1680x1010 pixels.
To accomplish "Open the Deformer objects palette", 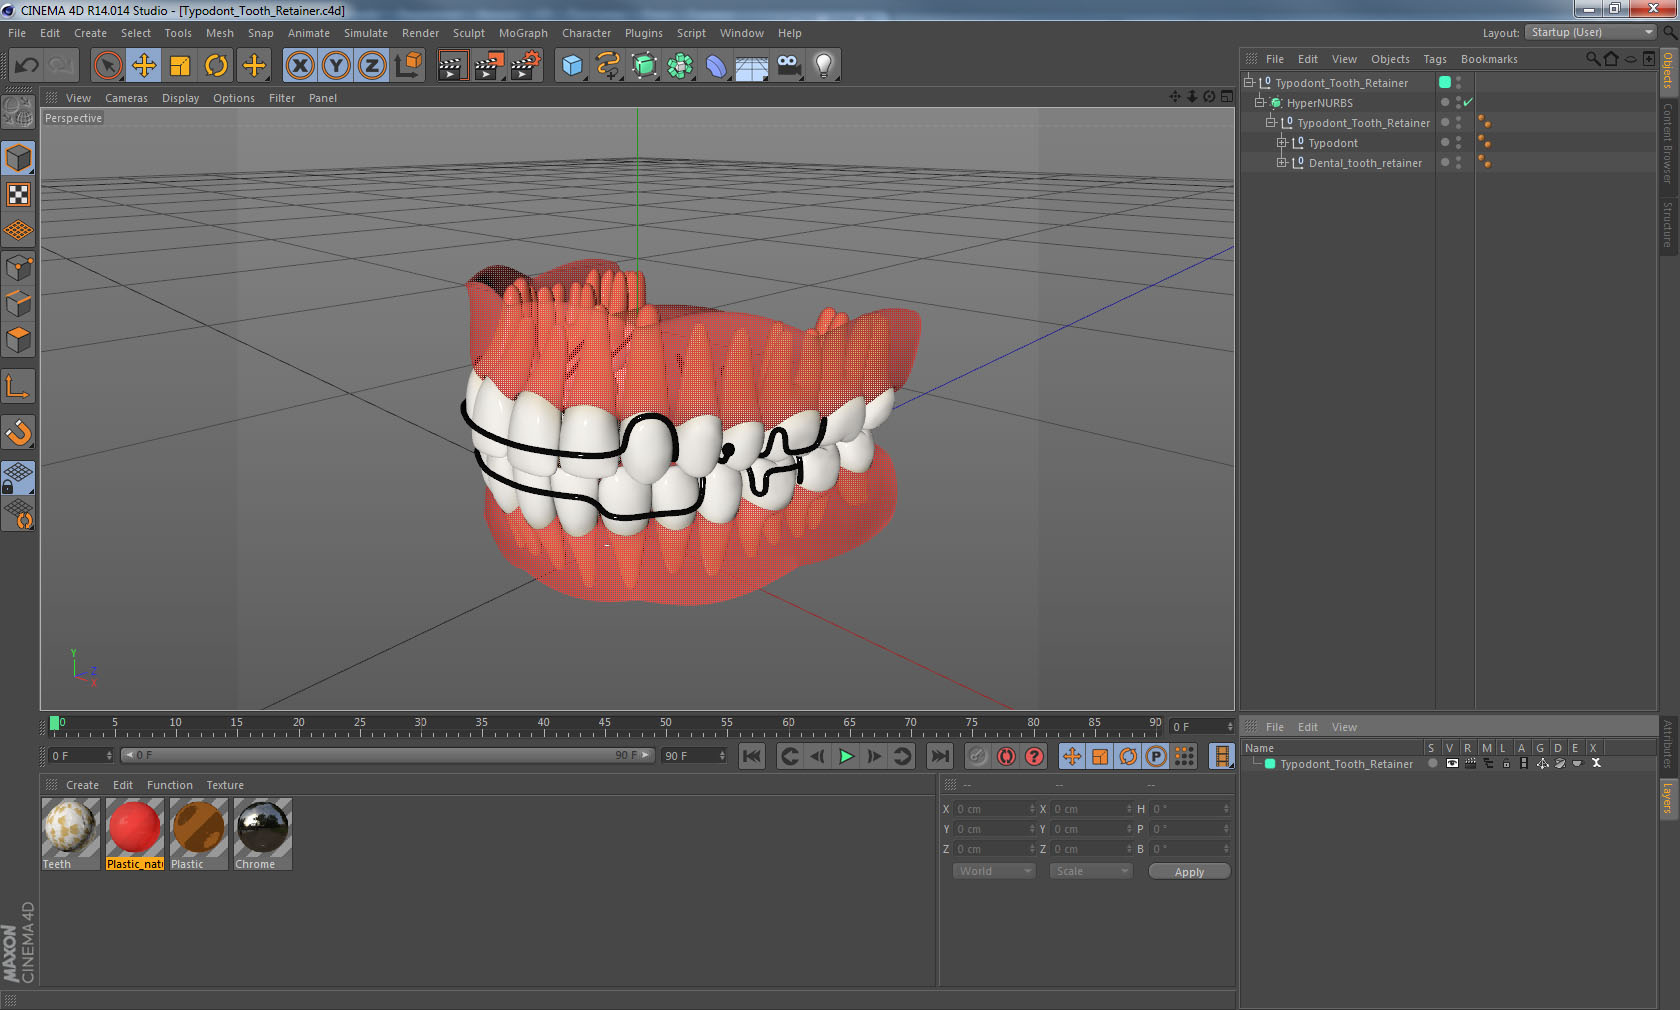I will (716, 66).
